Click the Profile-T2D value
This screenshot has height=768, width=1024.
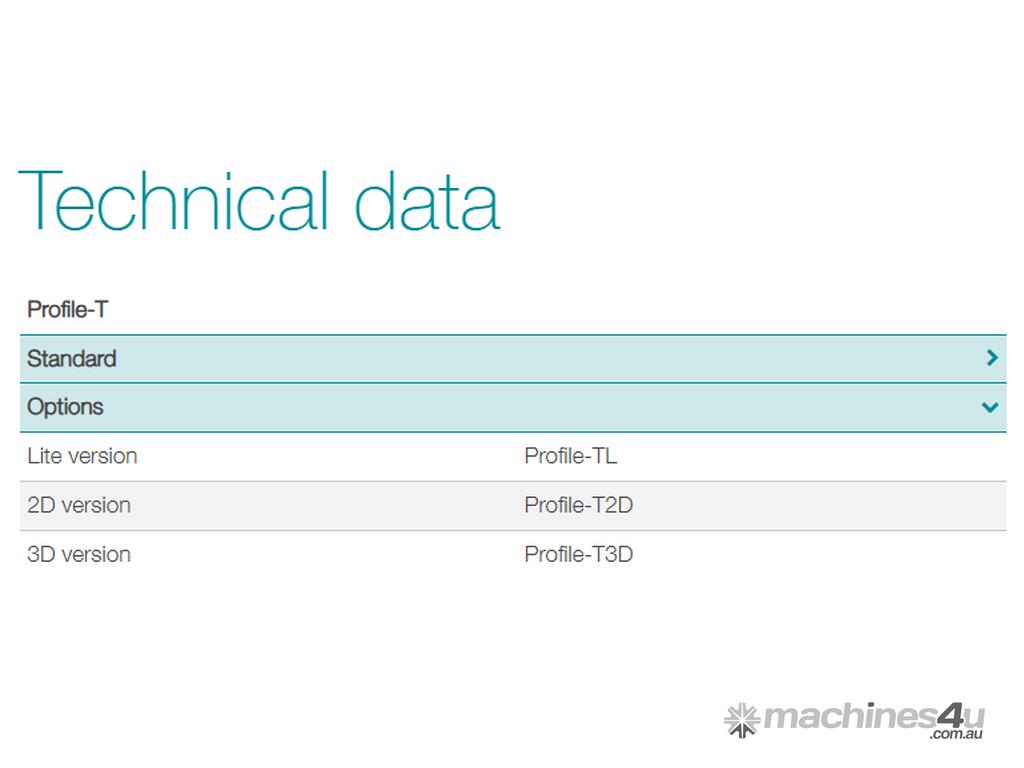[x=578, y=505]
